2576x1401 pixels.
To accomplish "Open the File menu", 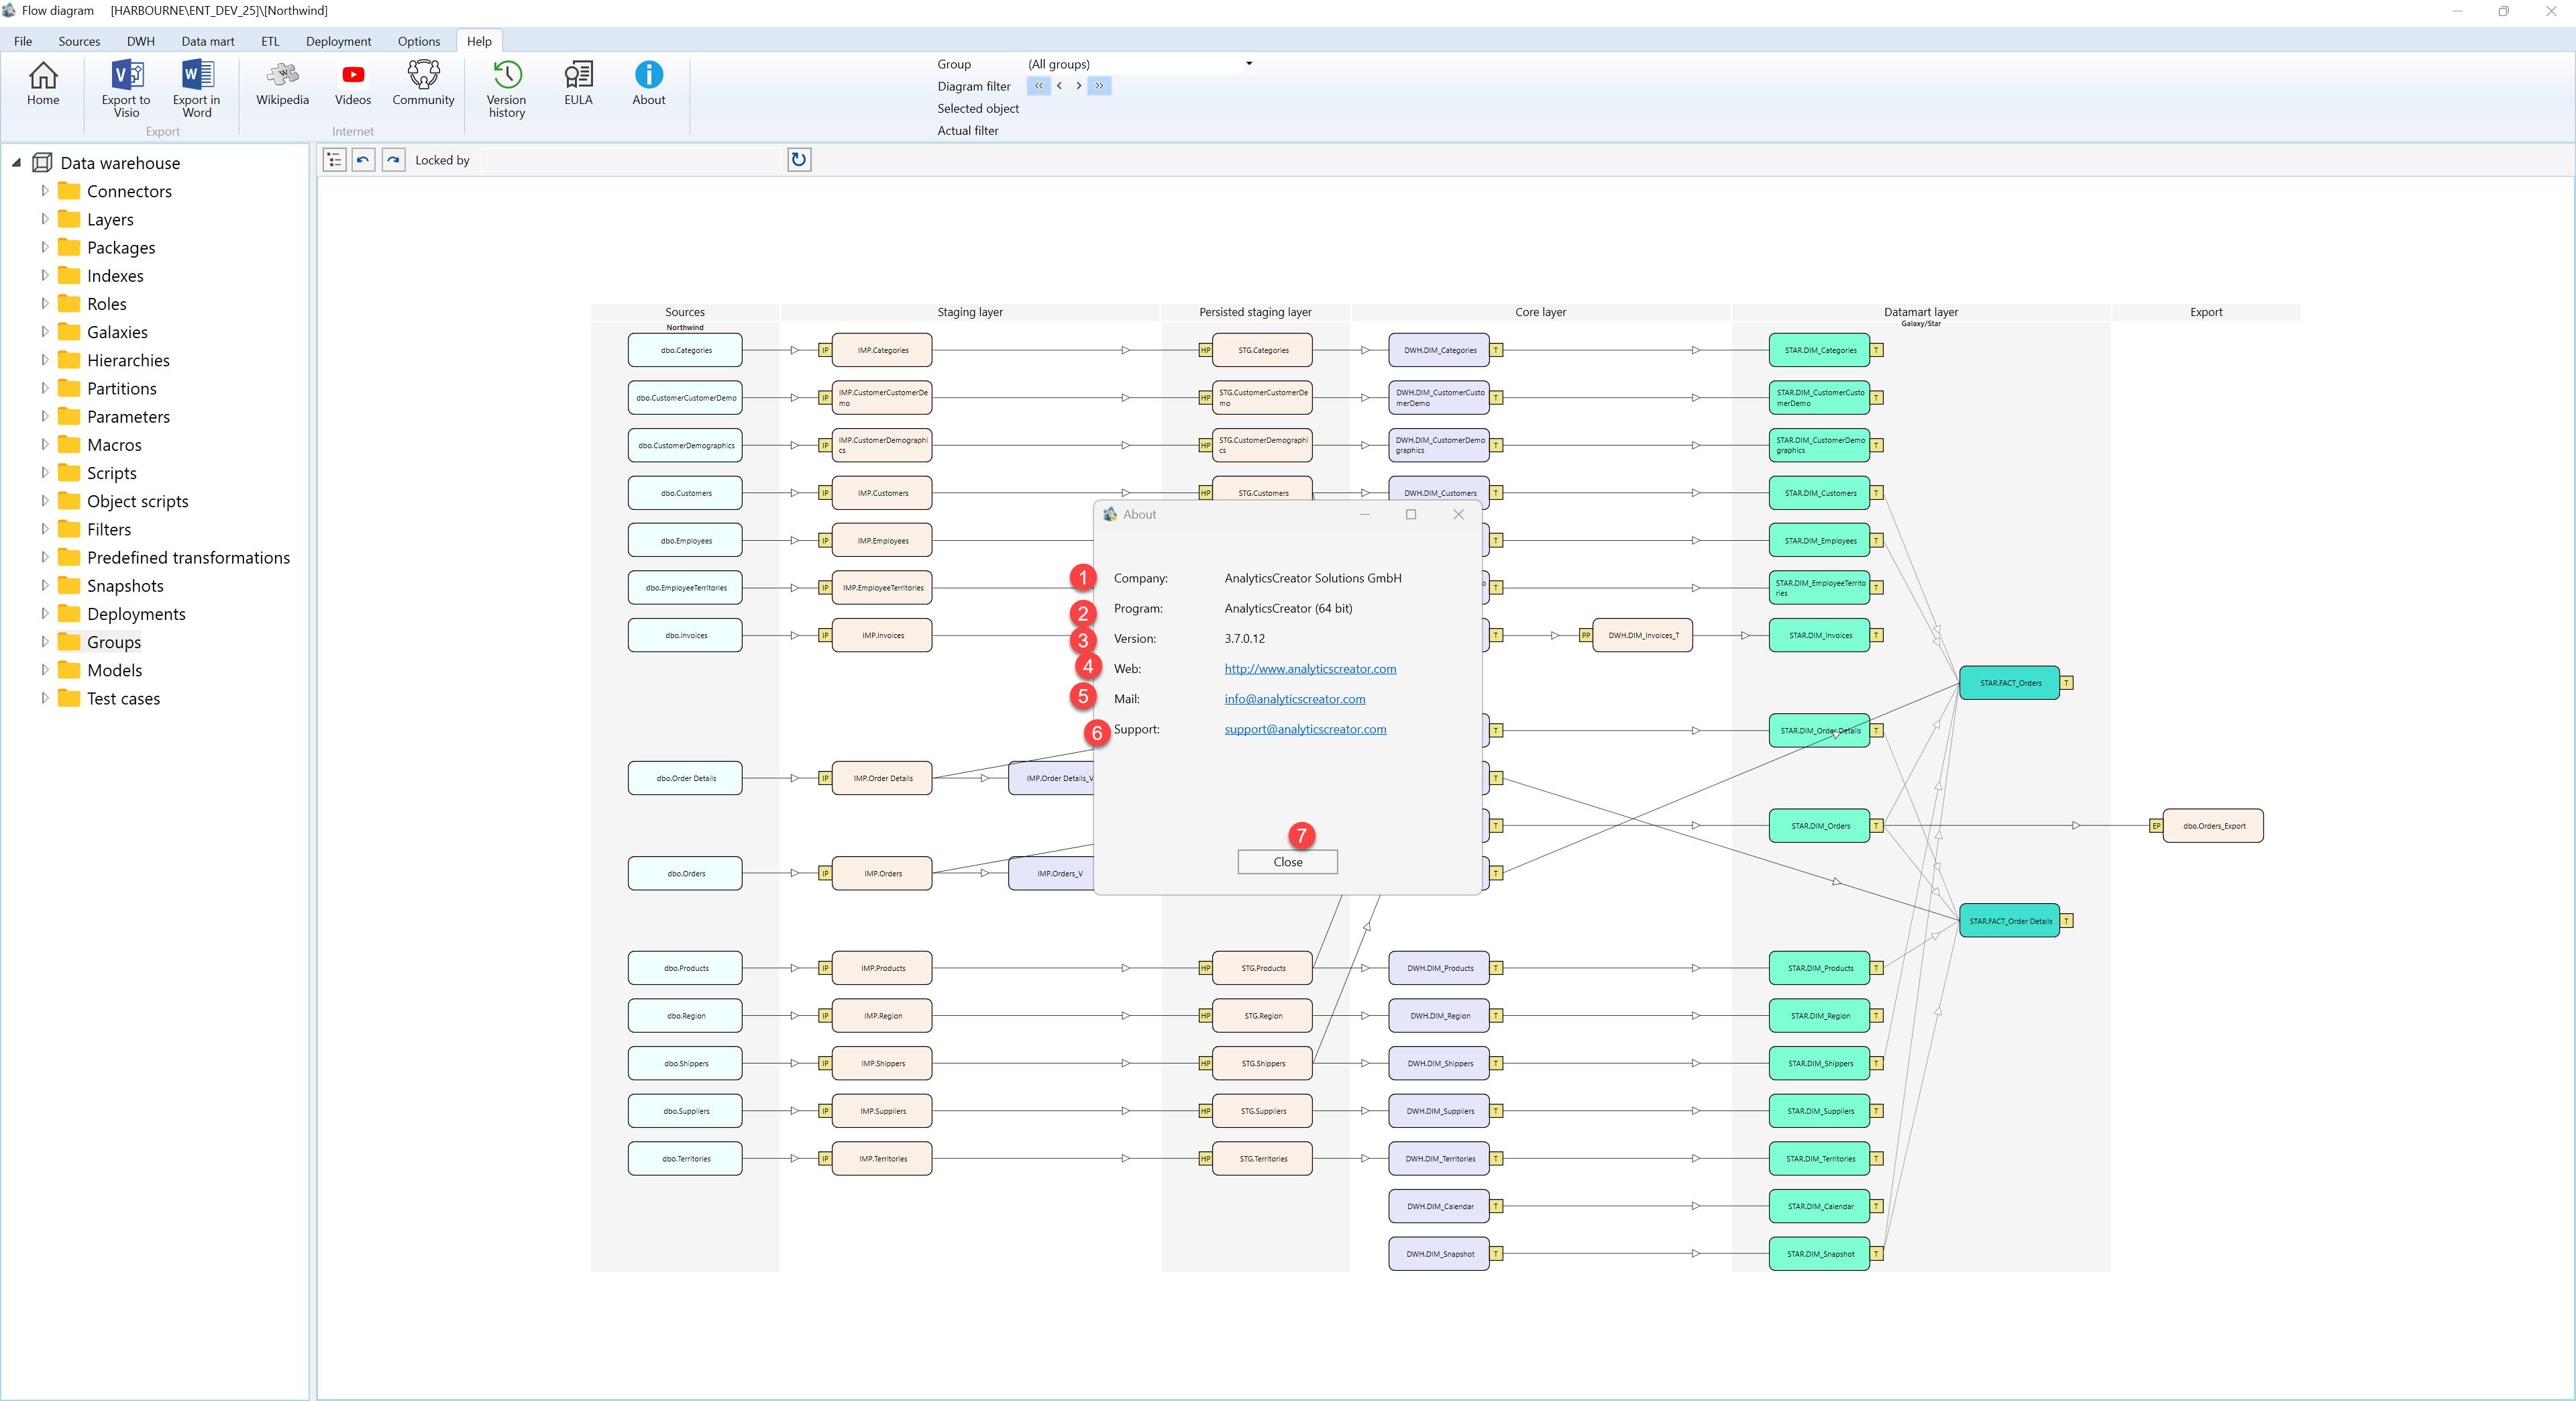I will [x=23, y=41].
